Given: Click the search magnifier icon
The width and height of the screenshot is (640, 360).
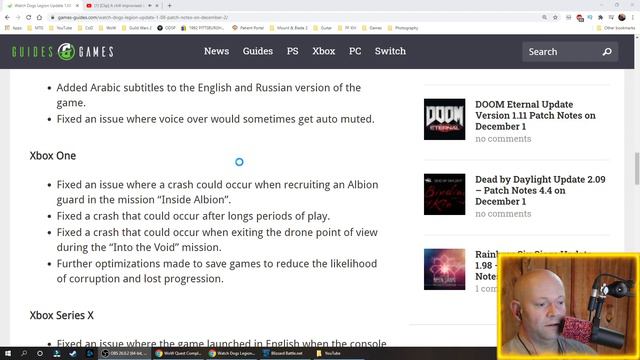Looking at the screenshot, I should point(607,52).
